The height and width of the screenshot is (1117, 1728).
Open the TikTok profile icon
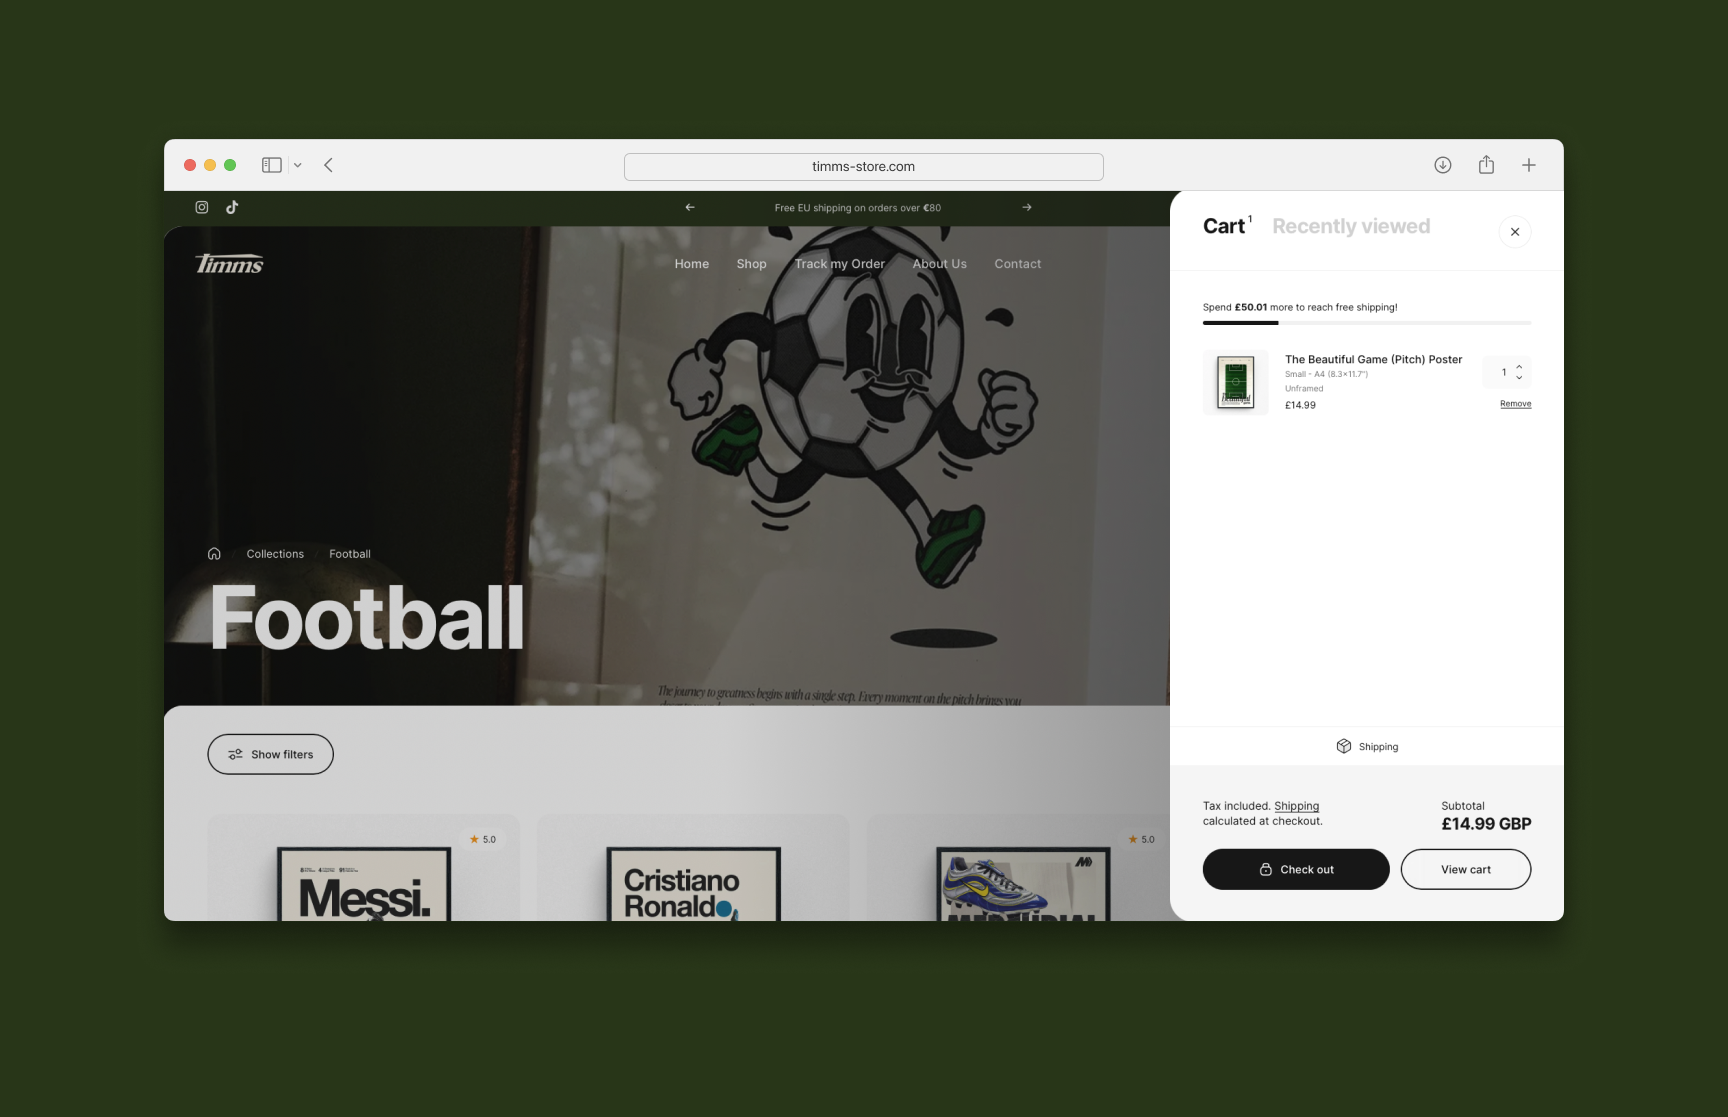[232, 207]
